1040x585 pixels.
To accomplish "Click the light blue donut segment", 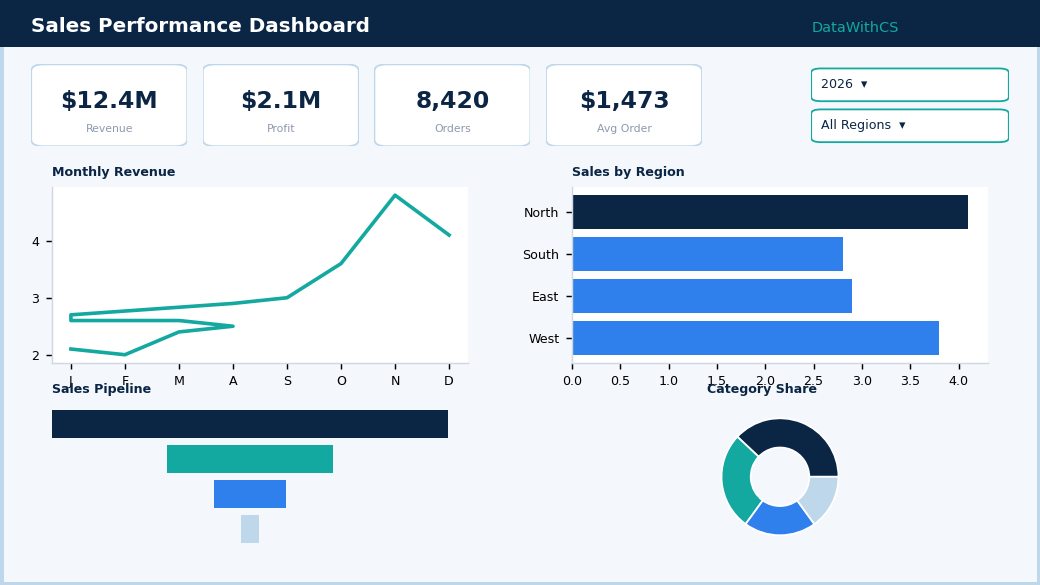I will click(x=821, y=497).
